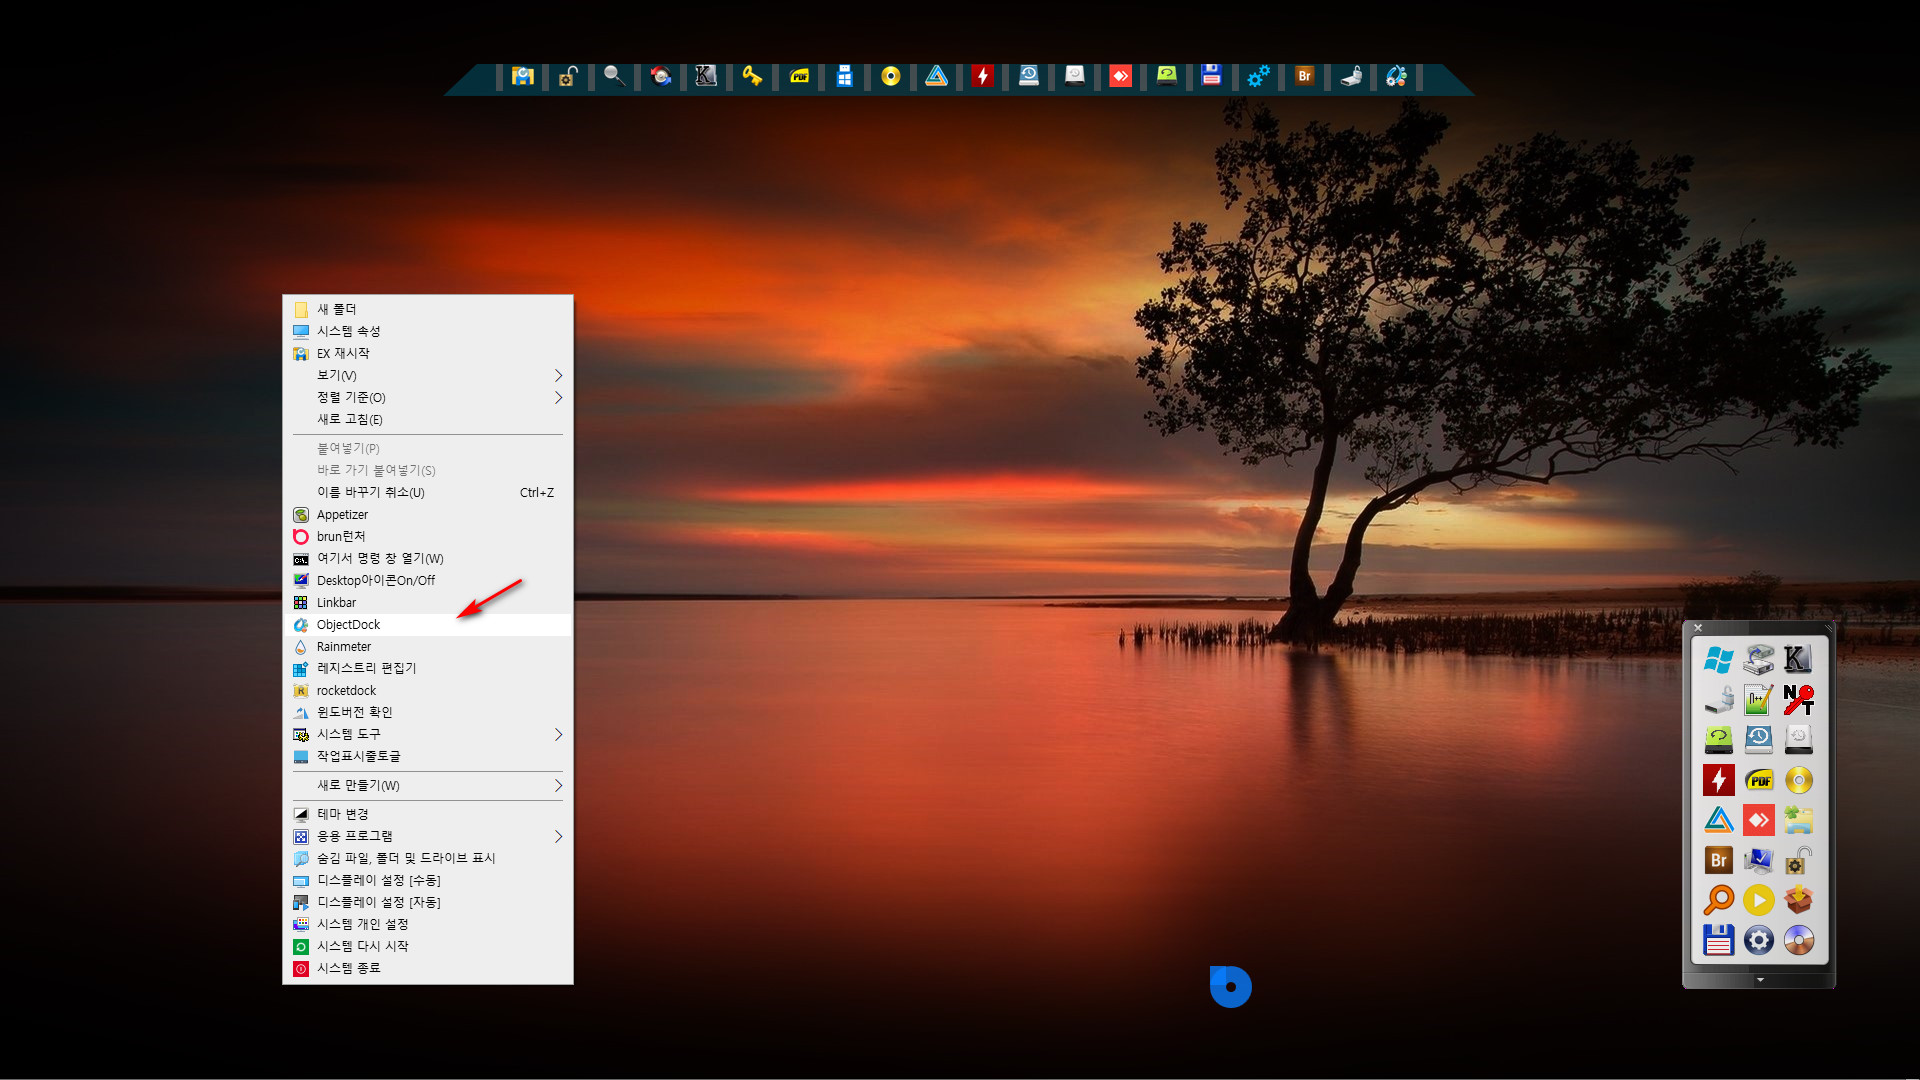This screenshot has width=1920, height=1080.
Task: Click the red lightning bolt icon in the grid launcher
Action: click(x=1719, y=780)
